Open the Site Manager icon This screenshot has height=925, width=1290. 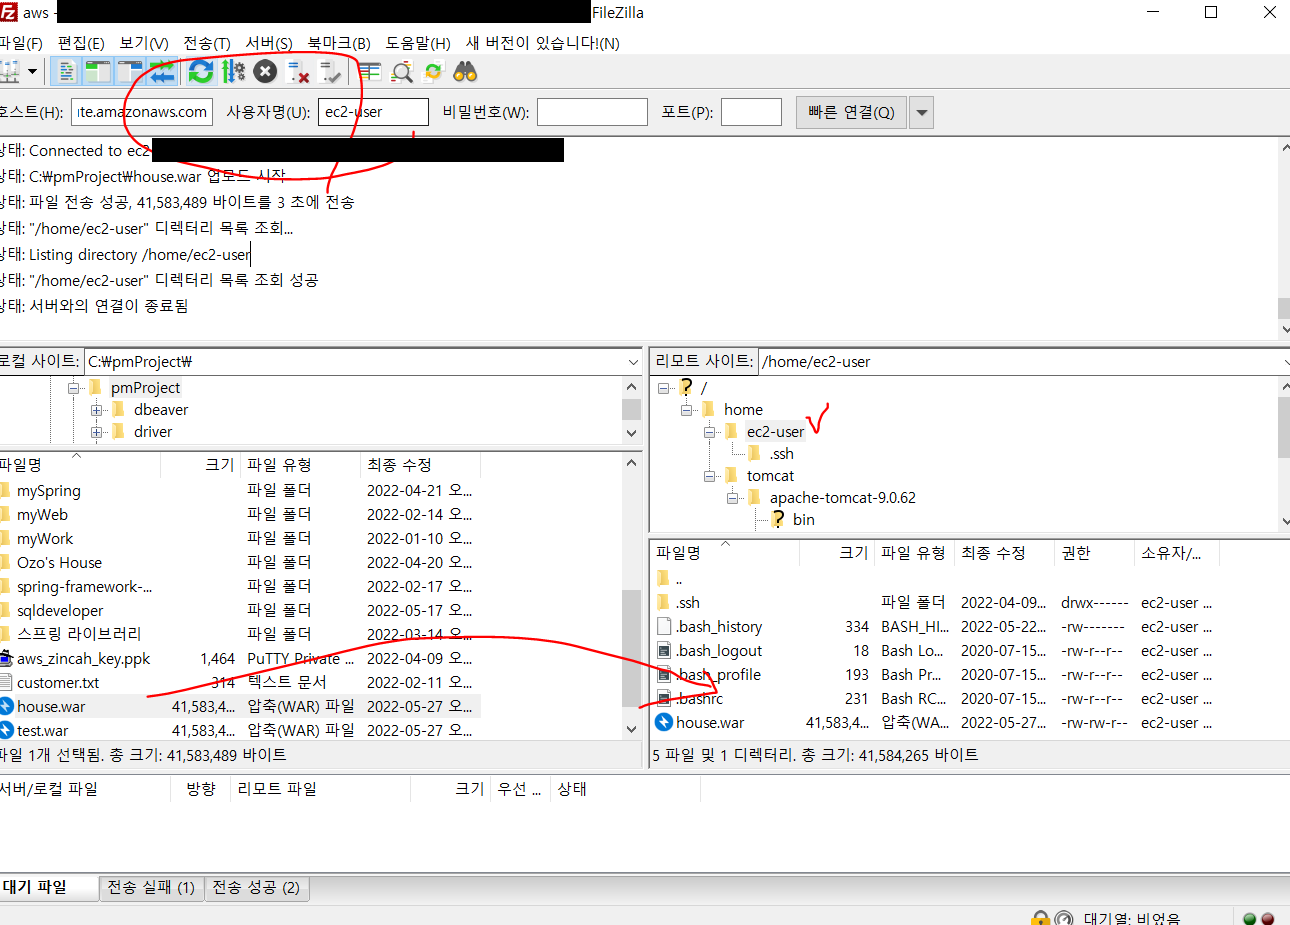tap(9, 72)
